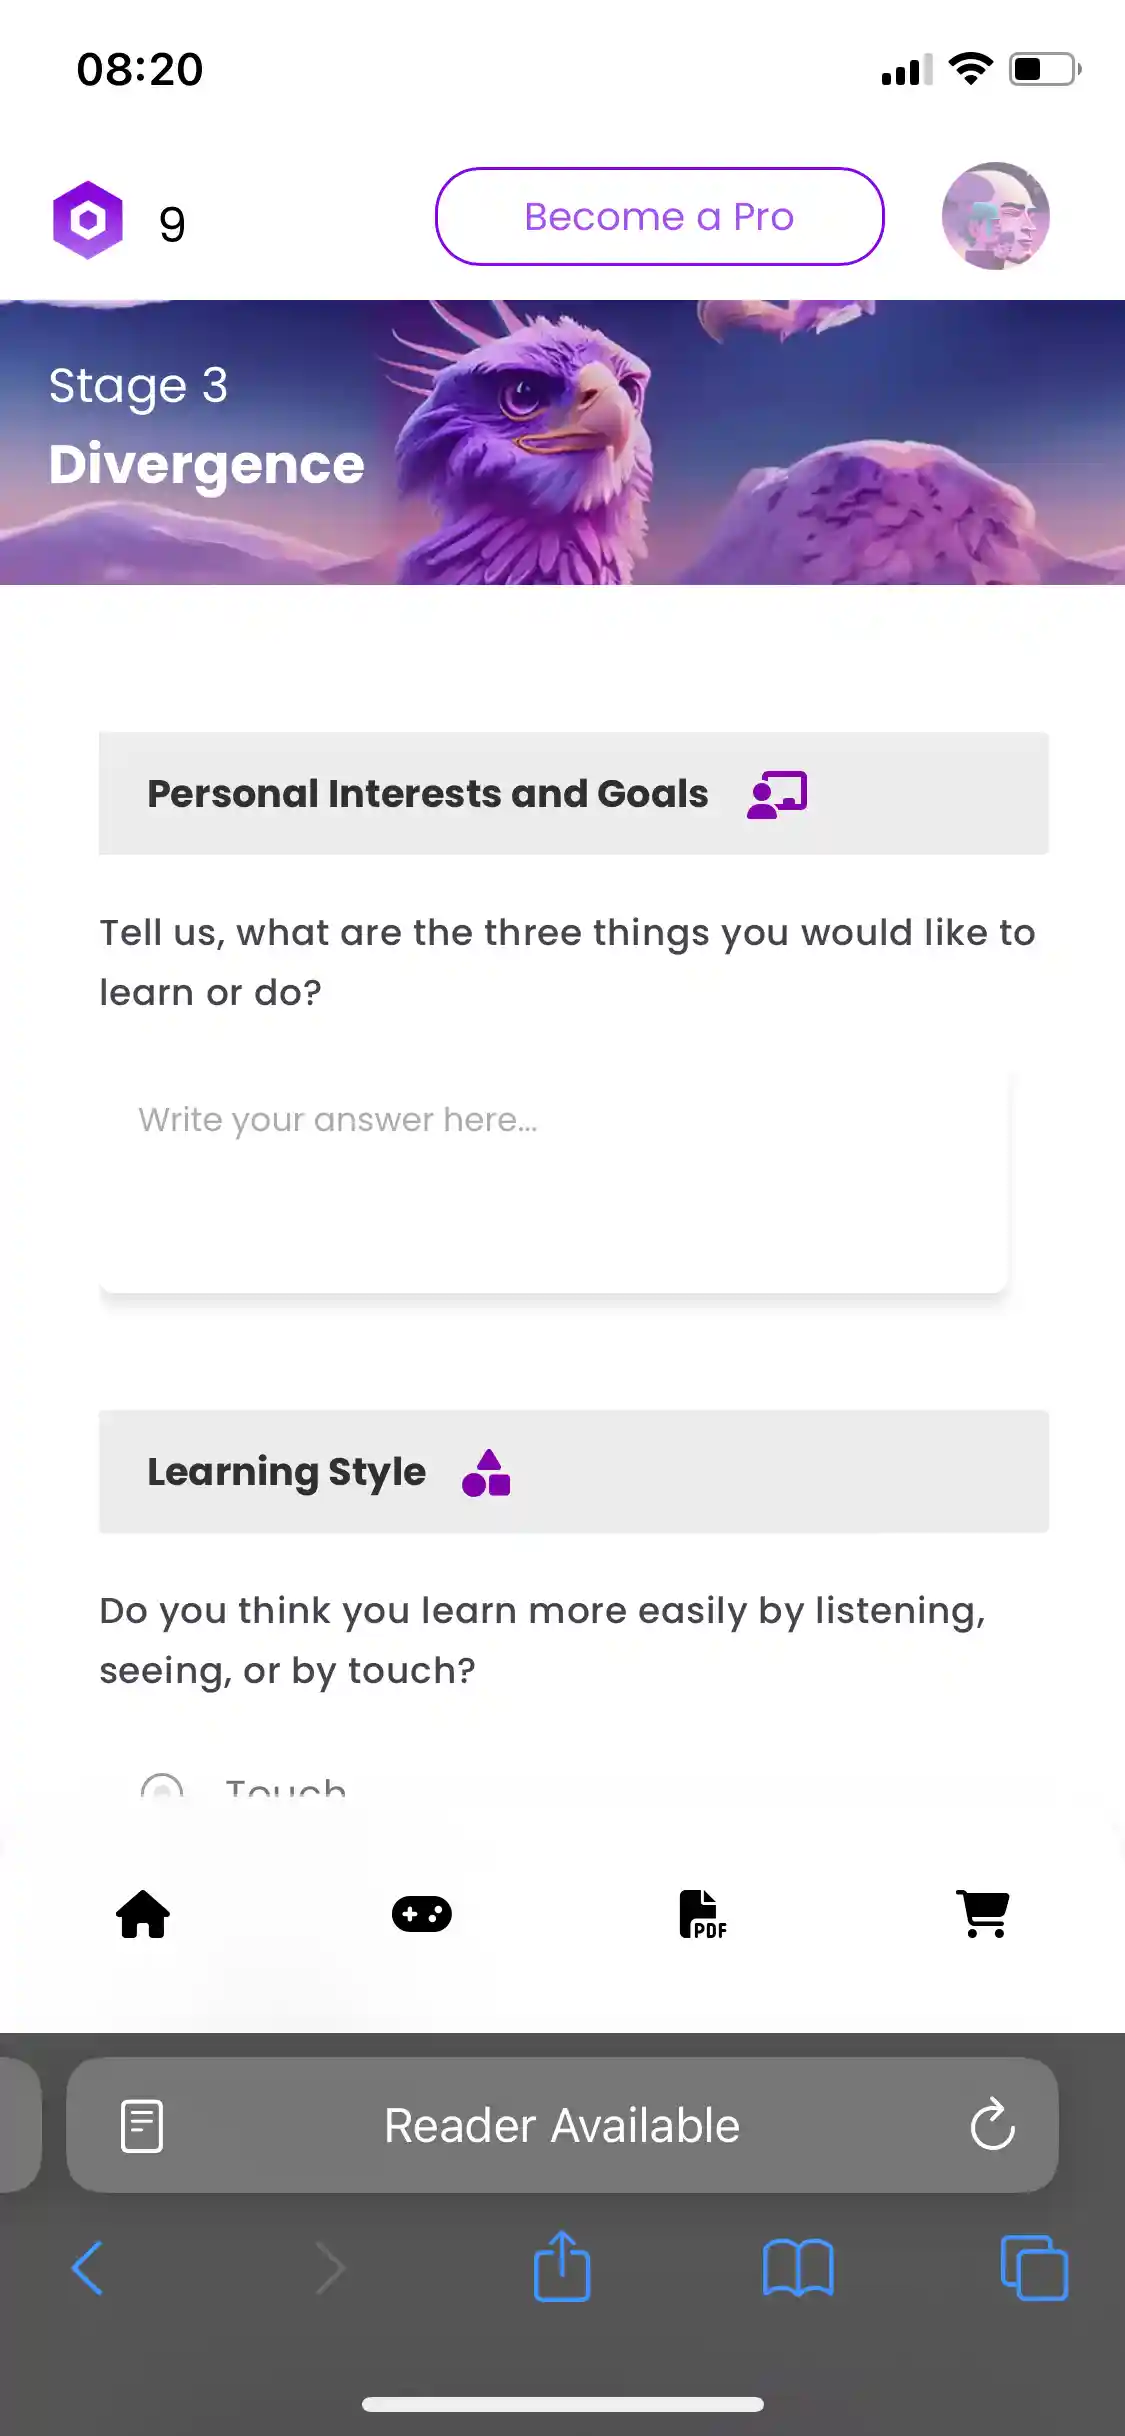Show the Safari Reader view icon
1125x2436 pixels.
[x=142, y=2125]
